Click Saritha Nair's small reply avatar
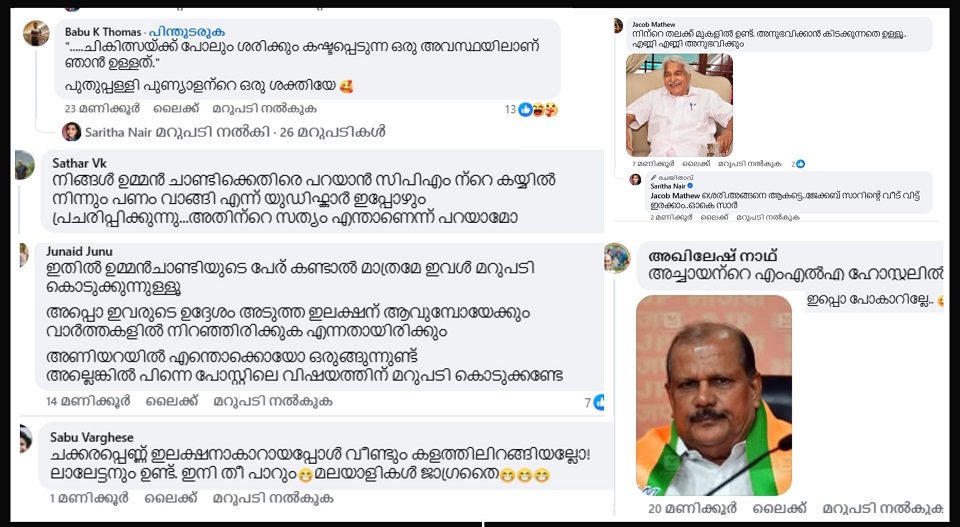Viewport: 960px width, 527px height. pos(72,132)
